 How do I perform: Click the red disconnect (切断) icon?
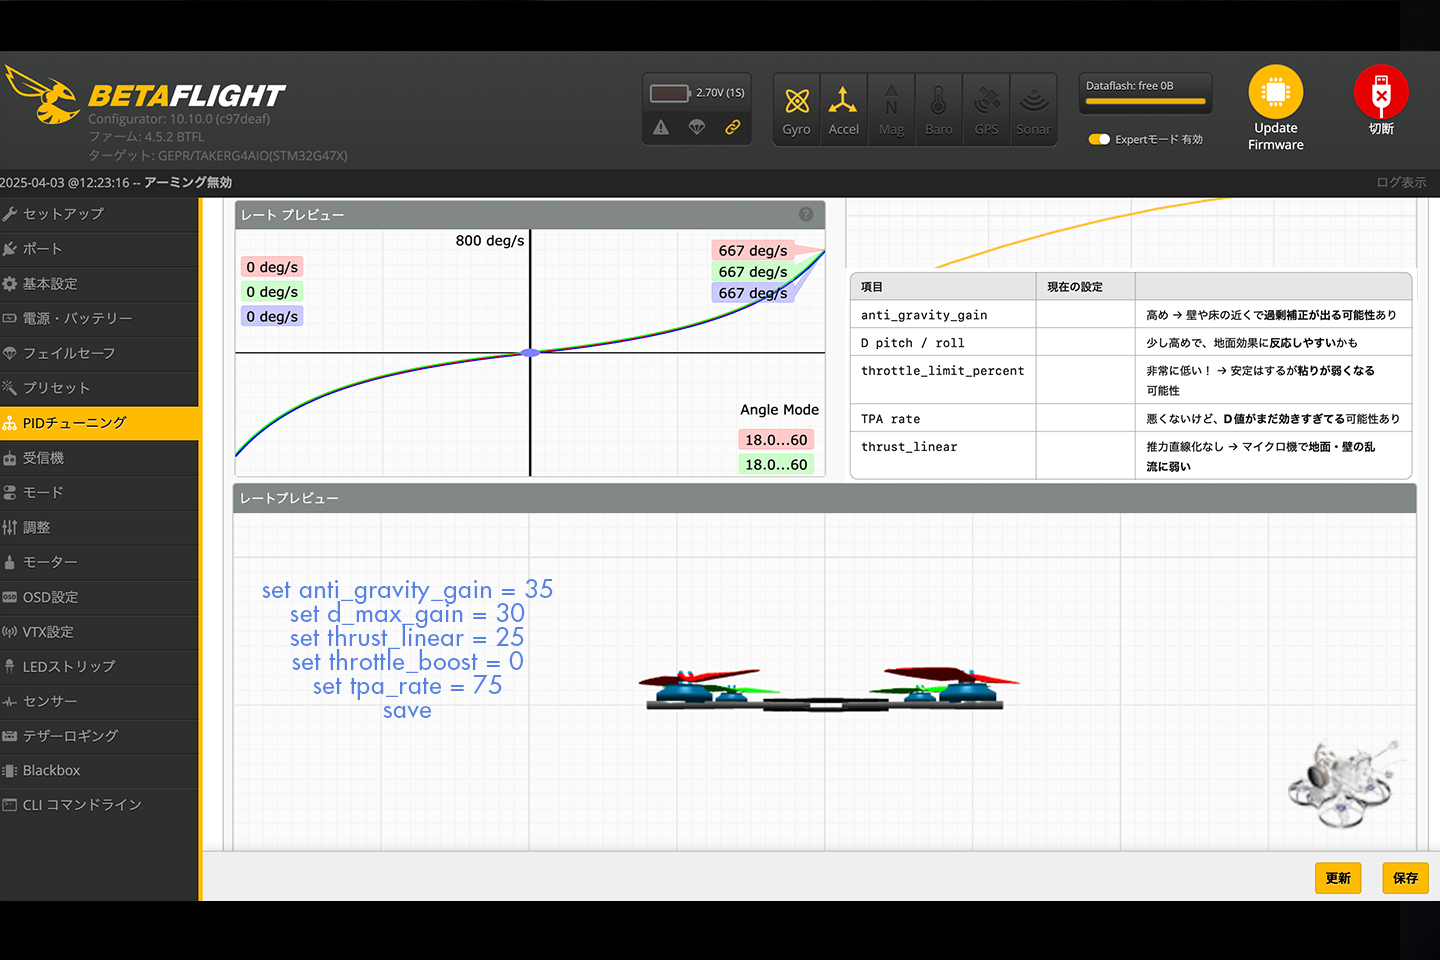1380,93
